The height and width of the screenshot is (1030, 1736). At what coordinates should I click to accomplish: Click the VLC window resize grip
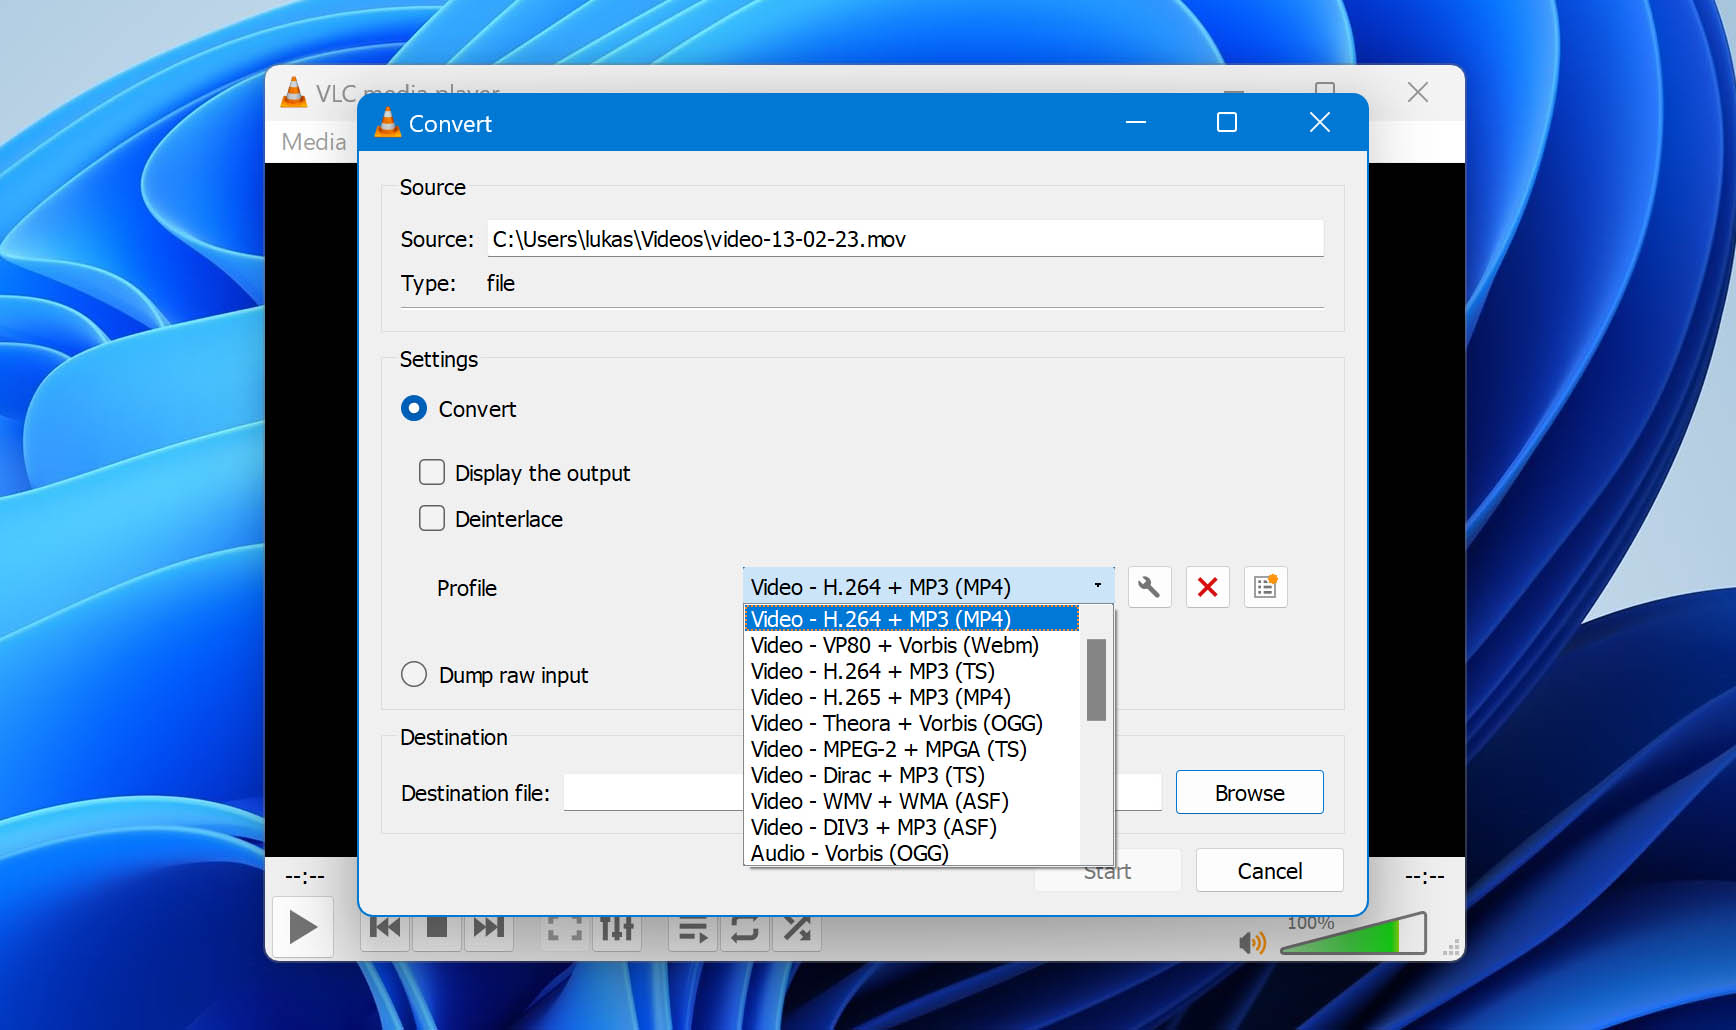1452,948
